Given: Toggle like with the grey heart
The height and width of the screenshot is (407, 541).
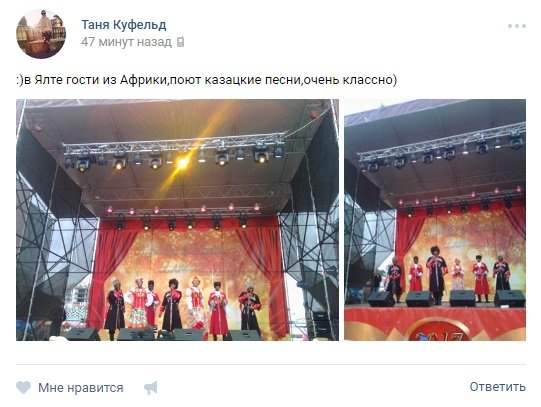Looking at the screenshot, I should [x=23, y=388].
